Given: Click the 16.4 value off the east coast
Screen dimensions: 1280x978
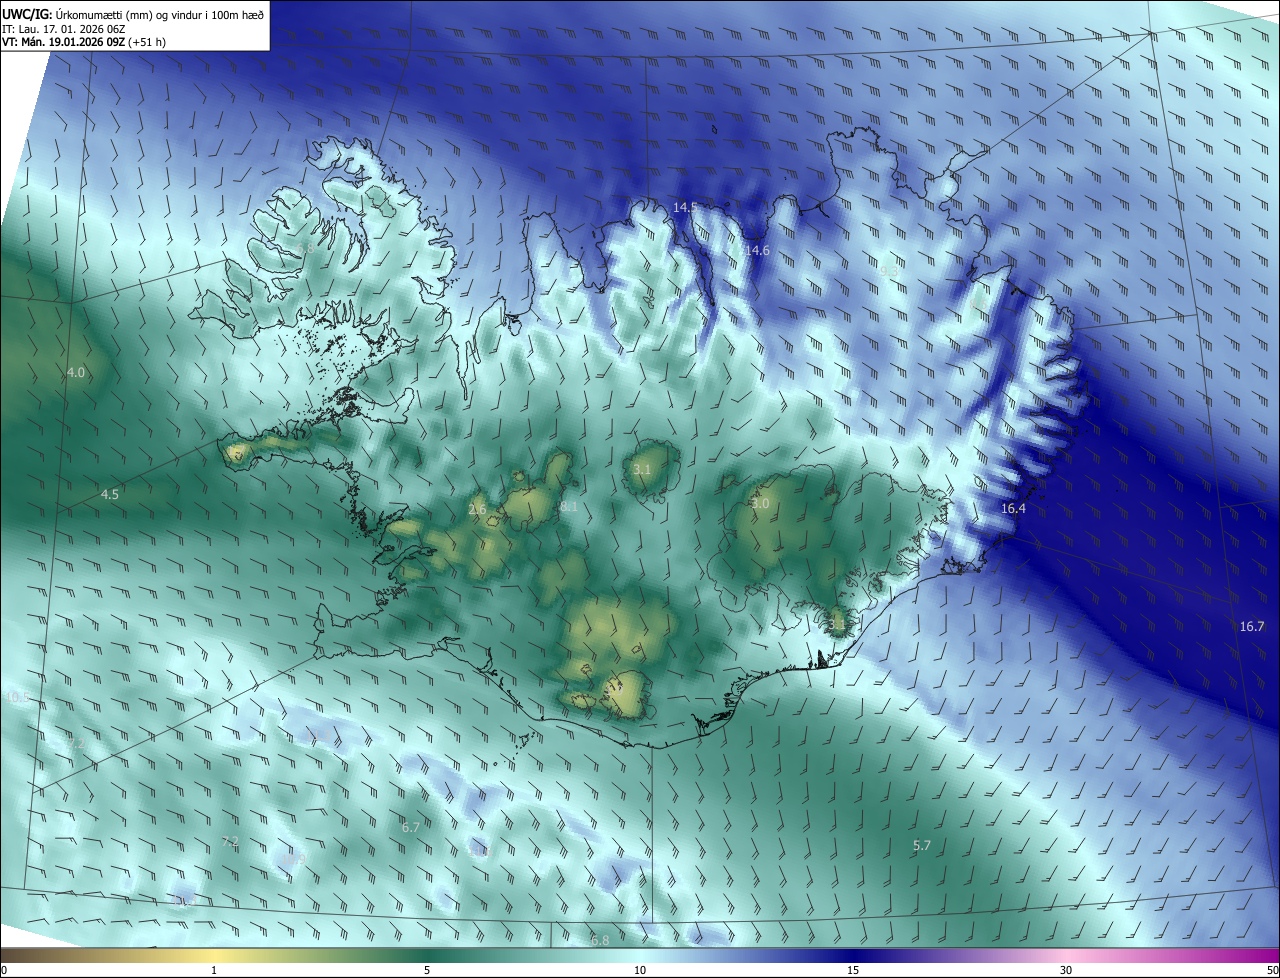Looking at the screenshot, I should tap(1013, 508).
